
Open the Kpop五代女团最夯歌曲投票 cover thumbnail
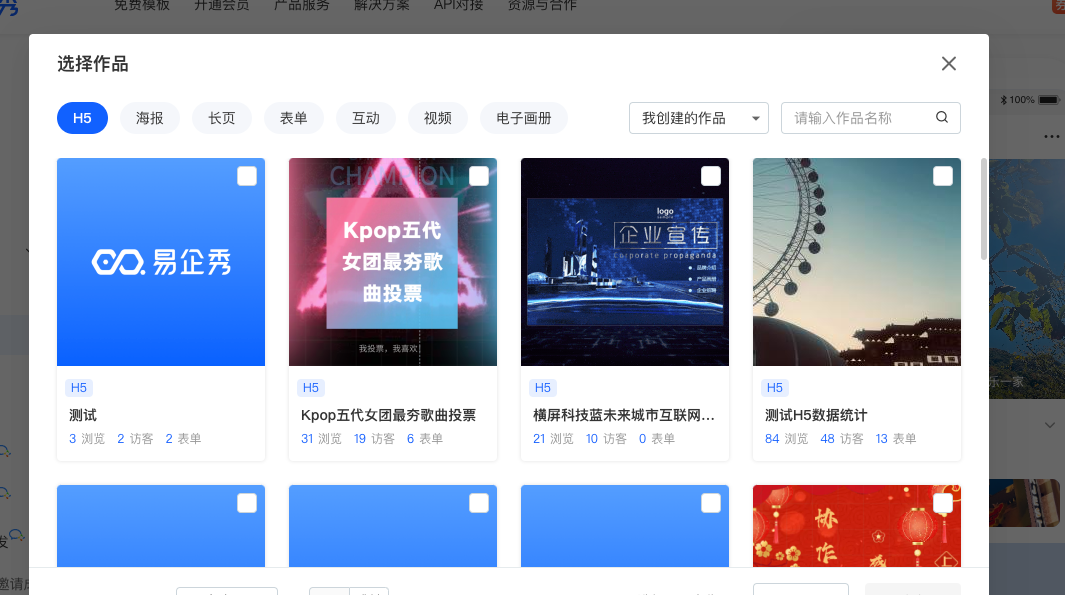coord(393,262)
